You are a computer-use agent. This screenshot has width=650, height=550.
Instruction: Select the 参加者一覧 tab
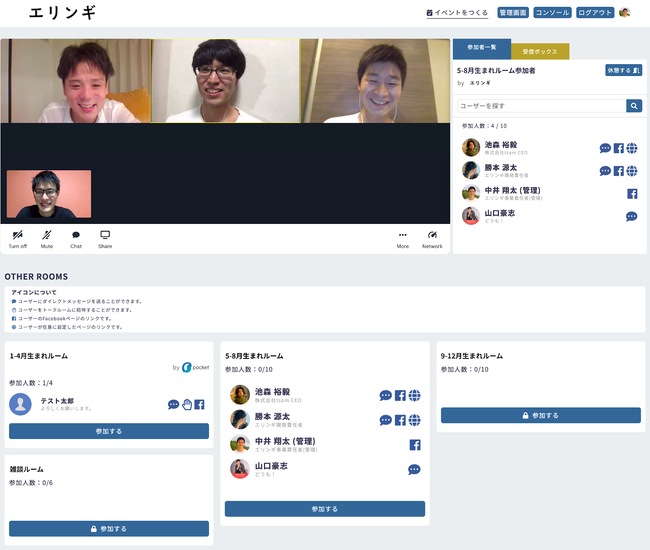[x=482, y=48]
